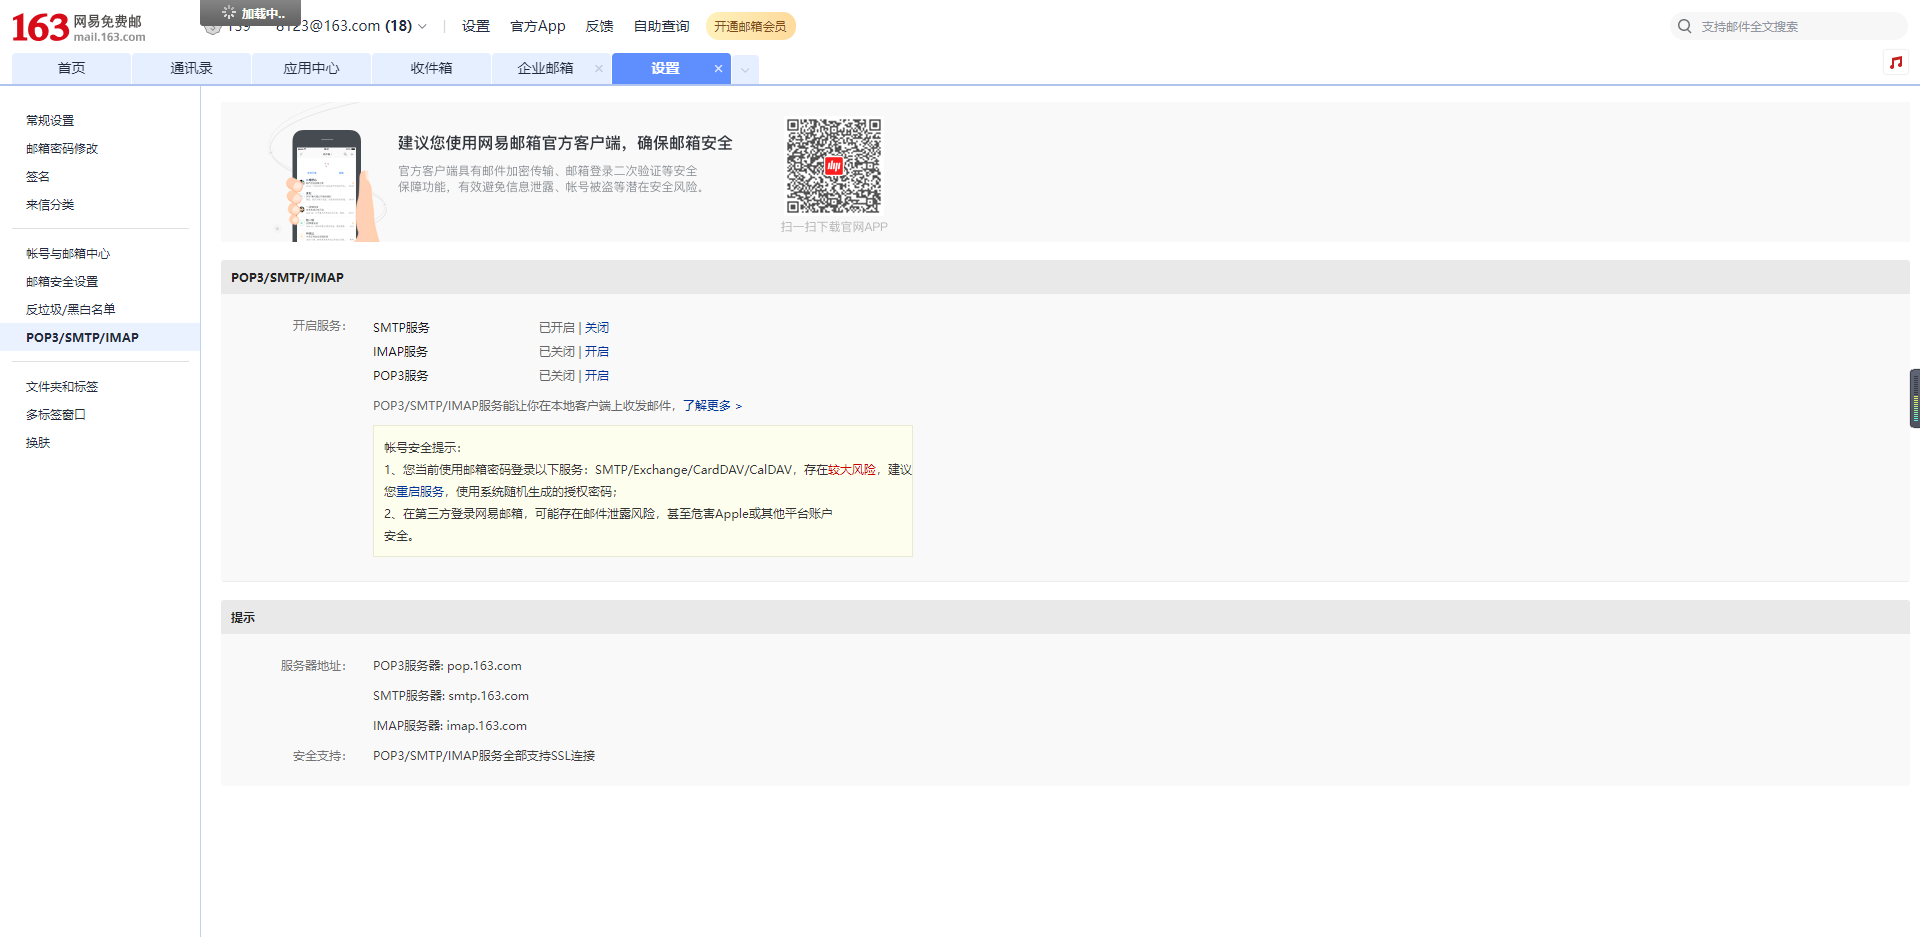Select the 企业邮箱 tab

545,68
